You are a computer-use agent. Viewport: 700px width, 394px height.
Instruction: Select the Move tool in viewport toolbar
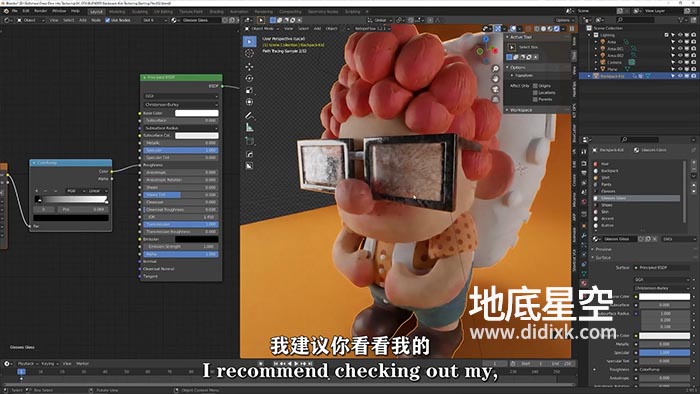click(x=250, y=66)
